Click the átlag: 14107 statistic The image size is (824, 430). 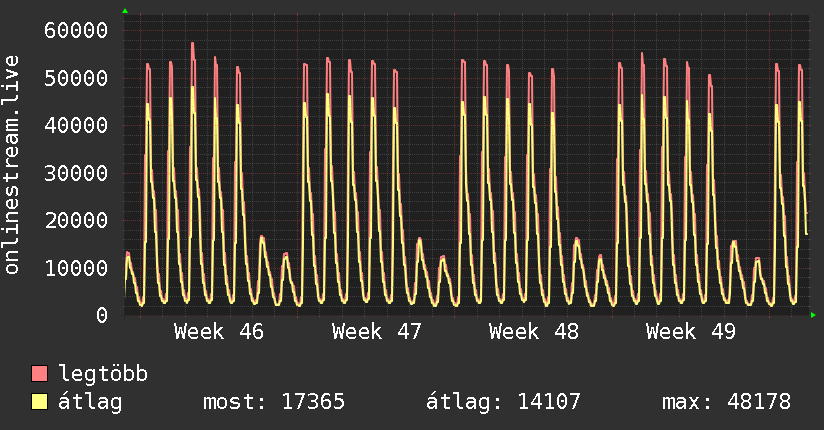503,402
